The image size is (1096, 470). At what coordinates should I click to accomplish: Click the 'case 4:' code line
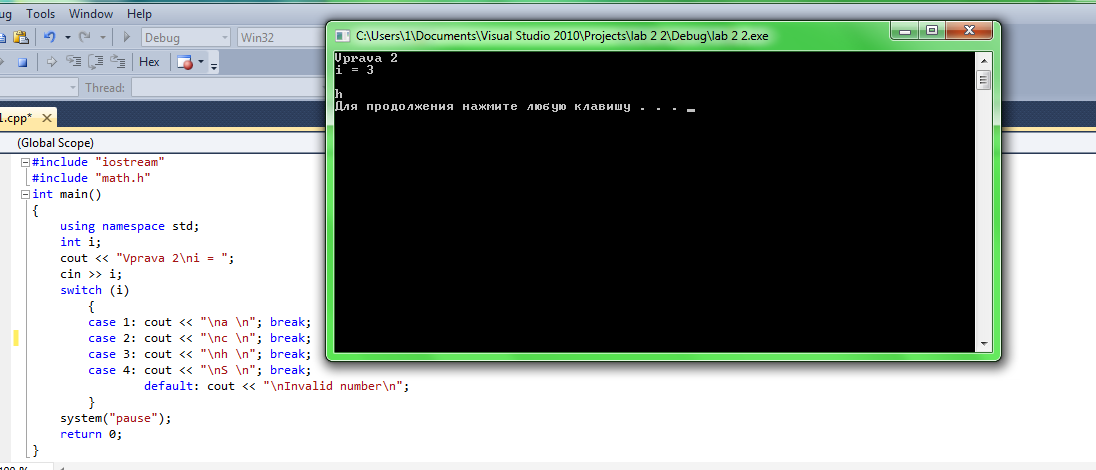(199, 370)
